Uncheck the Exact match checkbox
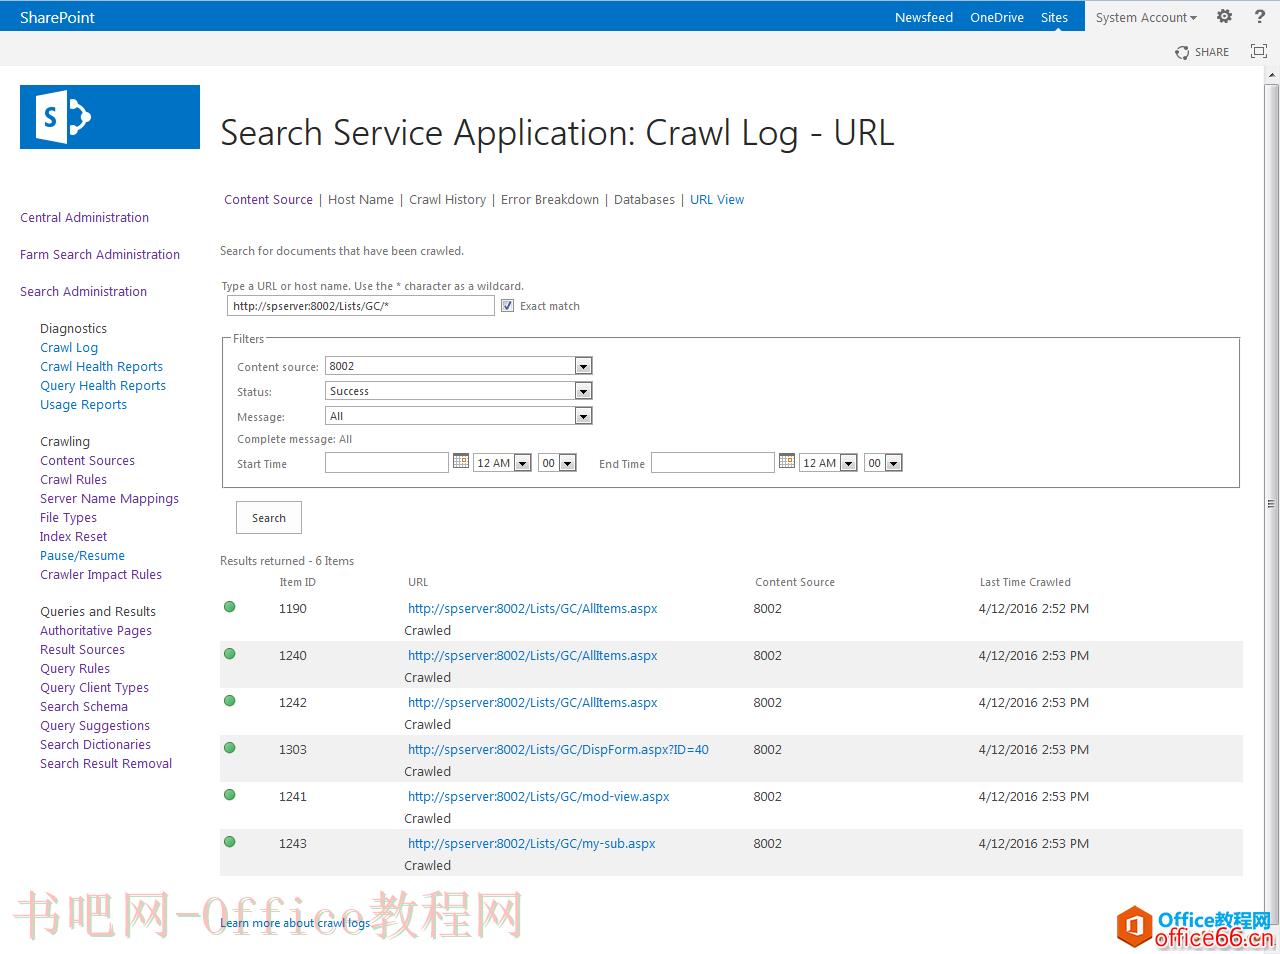 507,306
